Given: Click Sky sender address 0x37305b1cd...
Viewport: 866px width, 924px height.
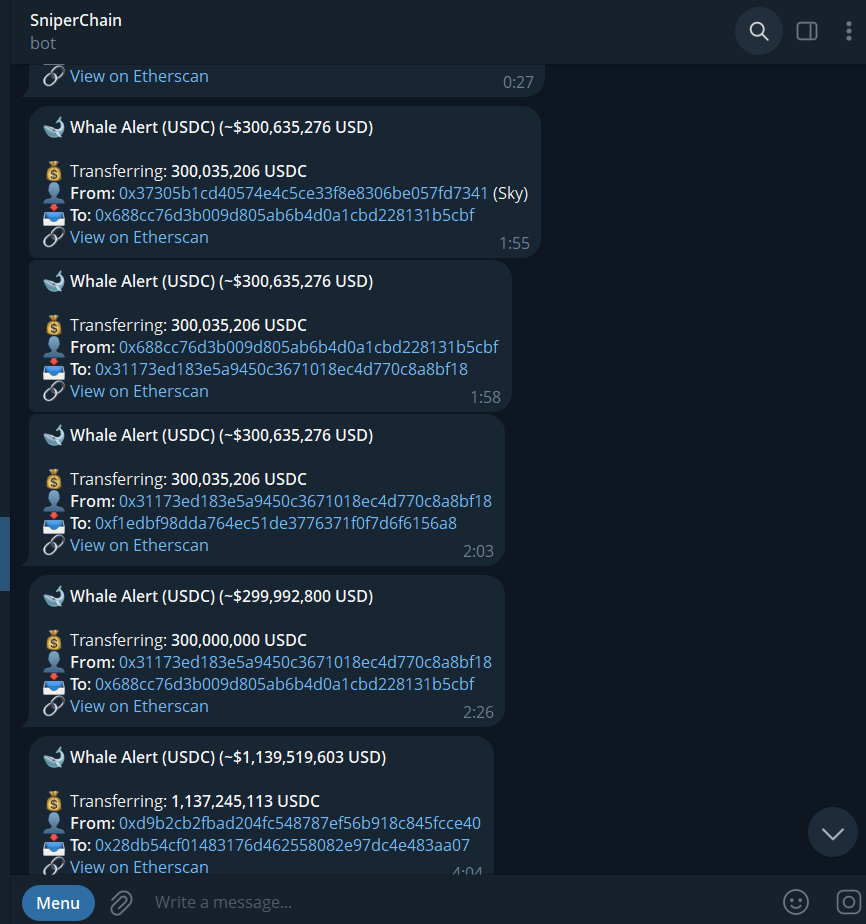Looking at the screenshot, I should (x=303, y=193).
